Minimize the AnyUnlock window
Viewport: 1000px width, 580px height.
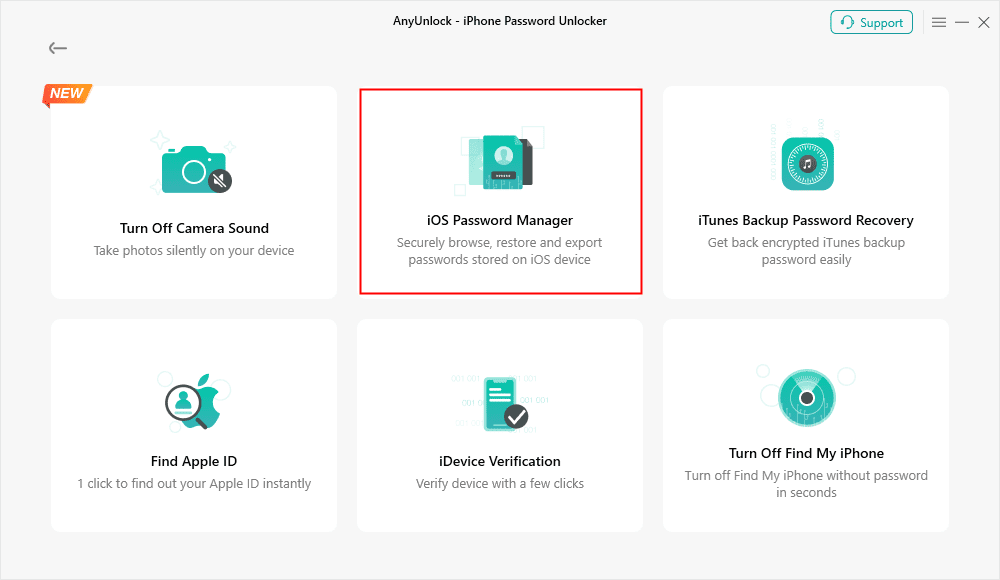point(962,22)
